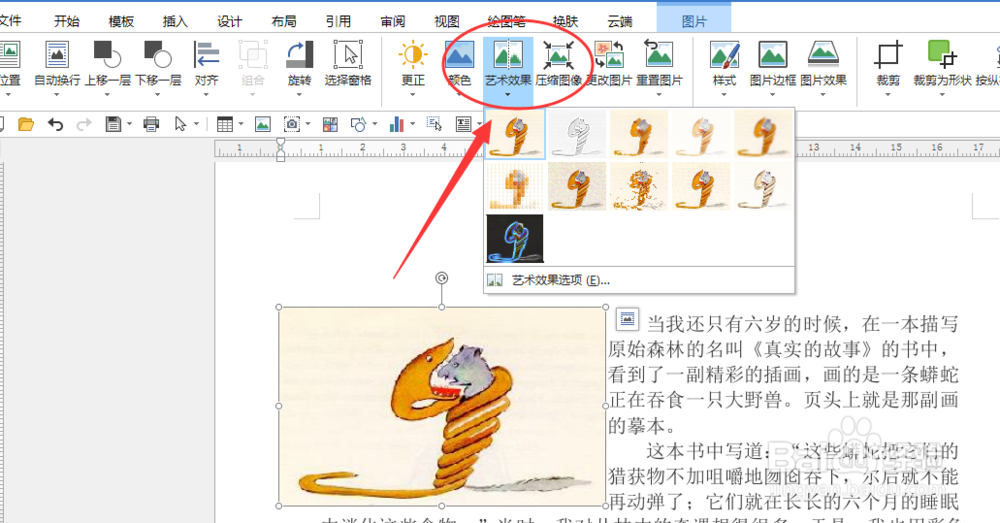Click the 艺术效果 artistic effects icon
The height and width of the screenshot is (523, 1000).
coord(508,55)
